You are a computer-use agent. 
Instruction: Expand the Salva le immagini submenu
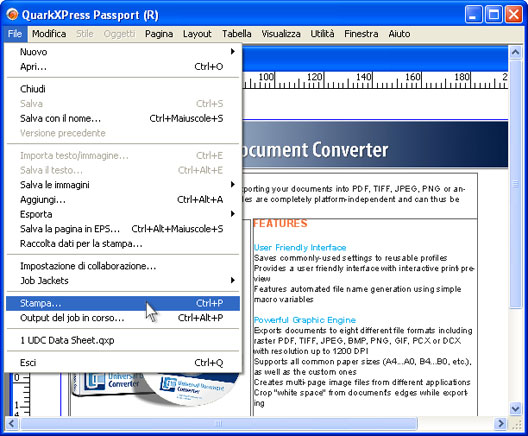point(123,185)
